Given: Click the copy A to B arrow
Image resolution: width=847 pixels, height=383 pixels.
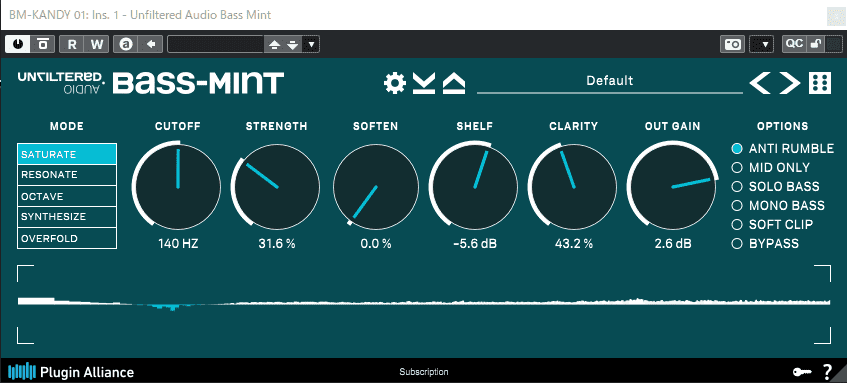Looking at the screenshot, I should 151,44.
